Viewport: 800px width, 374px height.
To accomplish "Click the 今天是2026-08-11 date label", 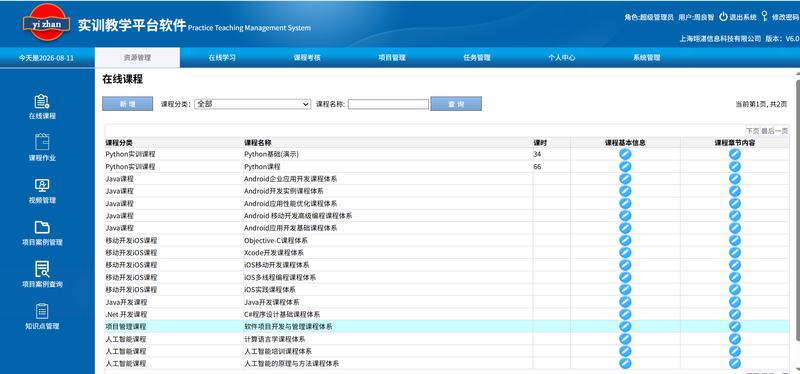I will 46,58.
